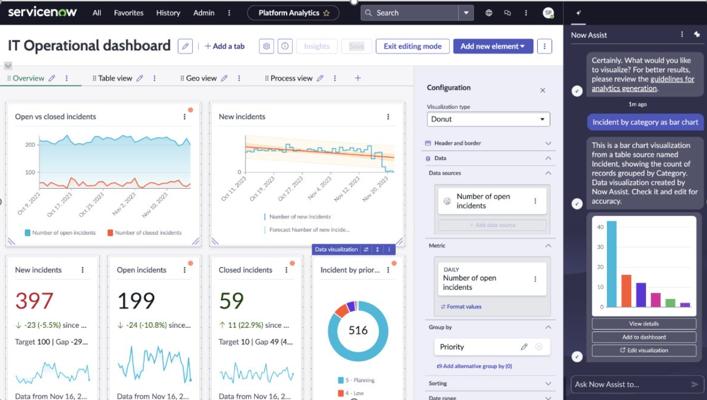This screenshot has width=707, height=400.
Task: Click the pencil icon beside the dashboard title
Action: point(185,46)
